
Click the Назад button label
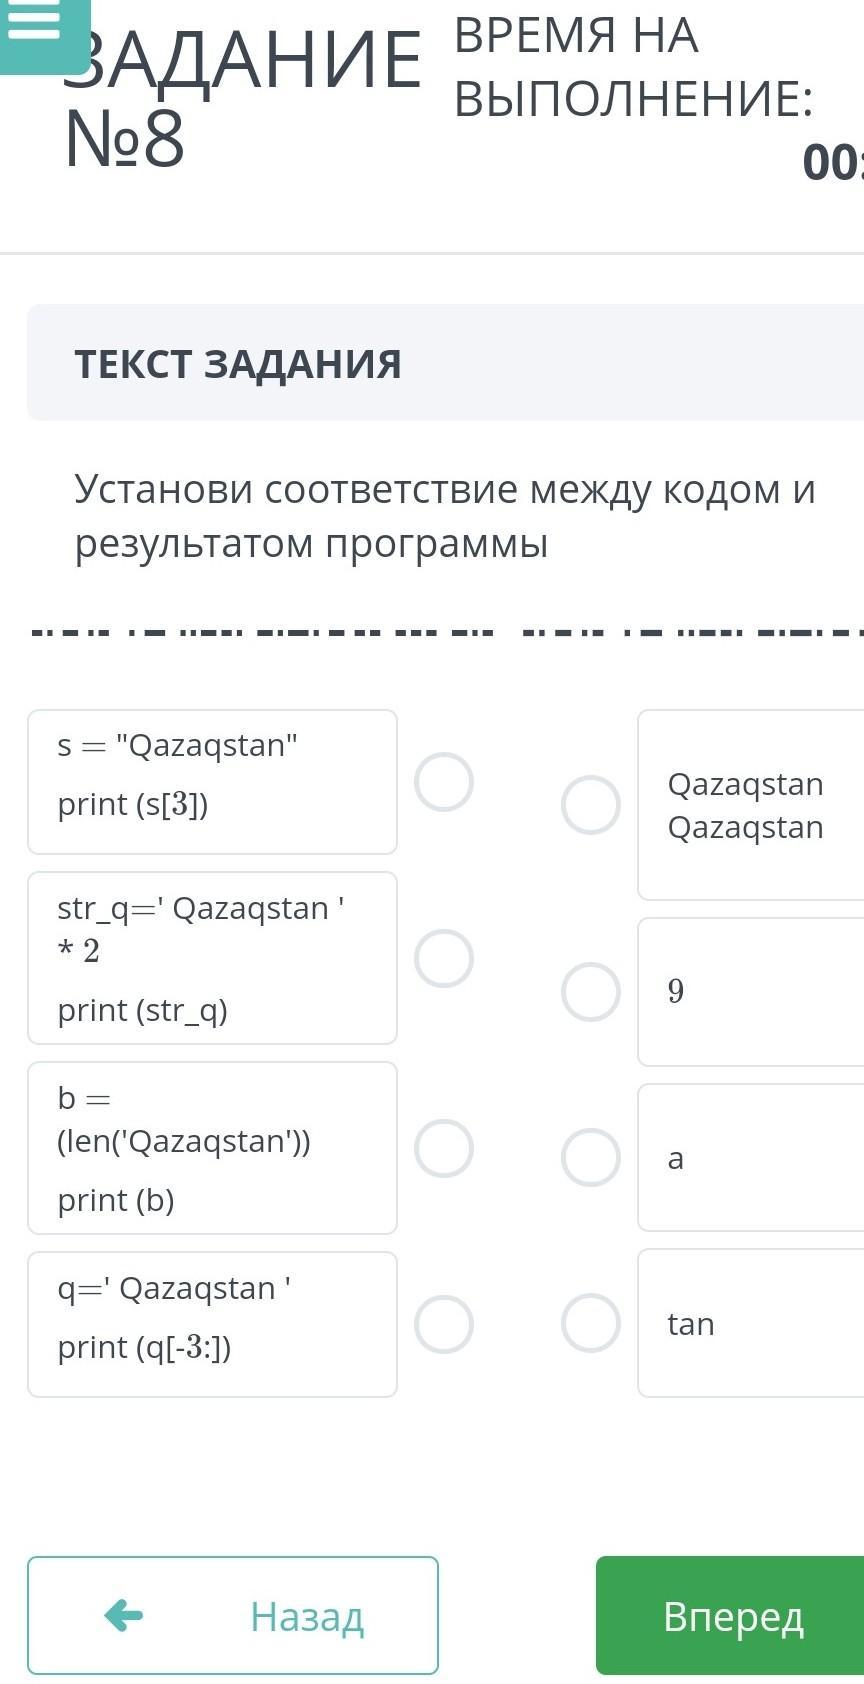tap(306, 1616)
